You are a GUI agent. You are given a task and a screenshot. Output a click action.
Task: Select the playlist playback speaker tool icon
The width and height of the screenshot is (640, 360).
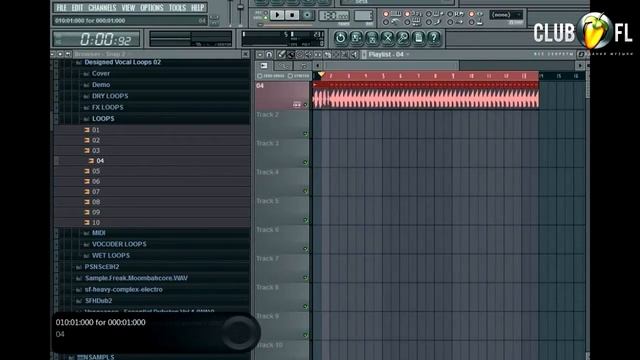[x=354, y=54]
